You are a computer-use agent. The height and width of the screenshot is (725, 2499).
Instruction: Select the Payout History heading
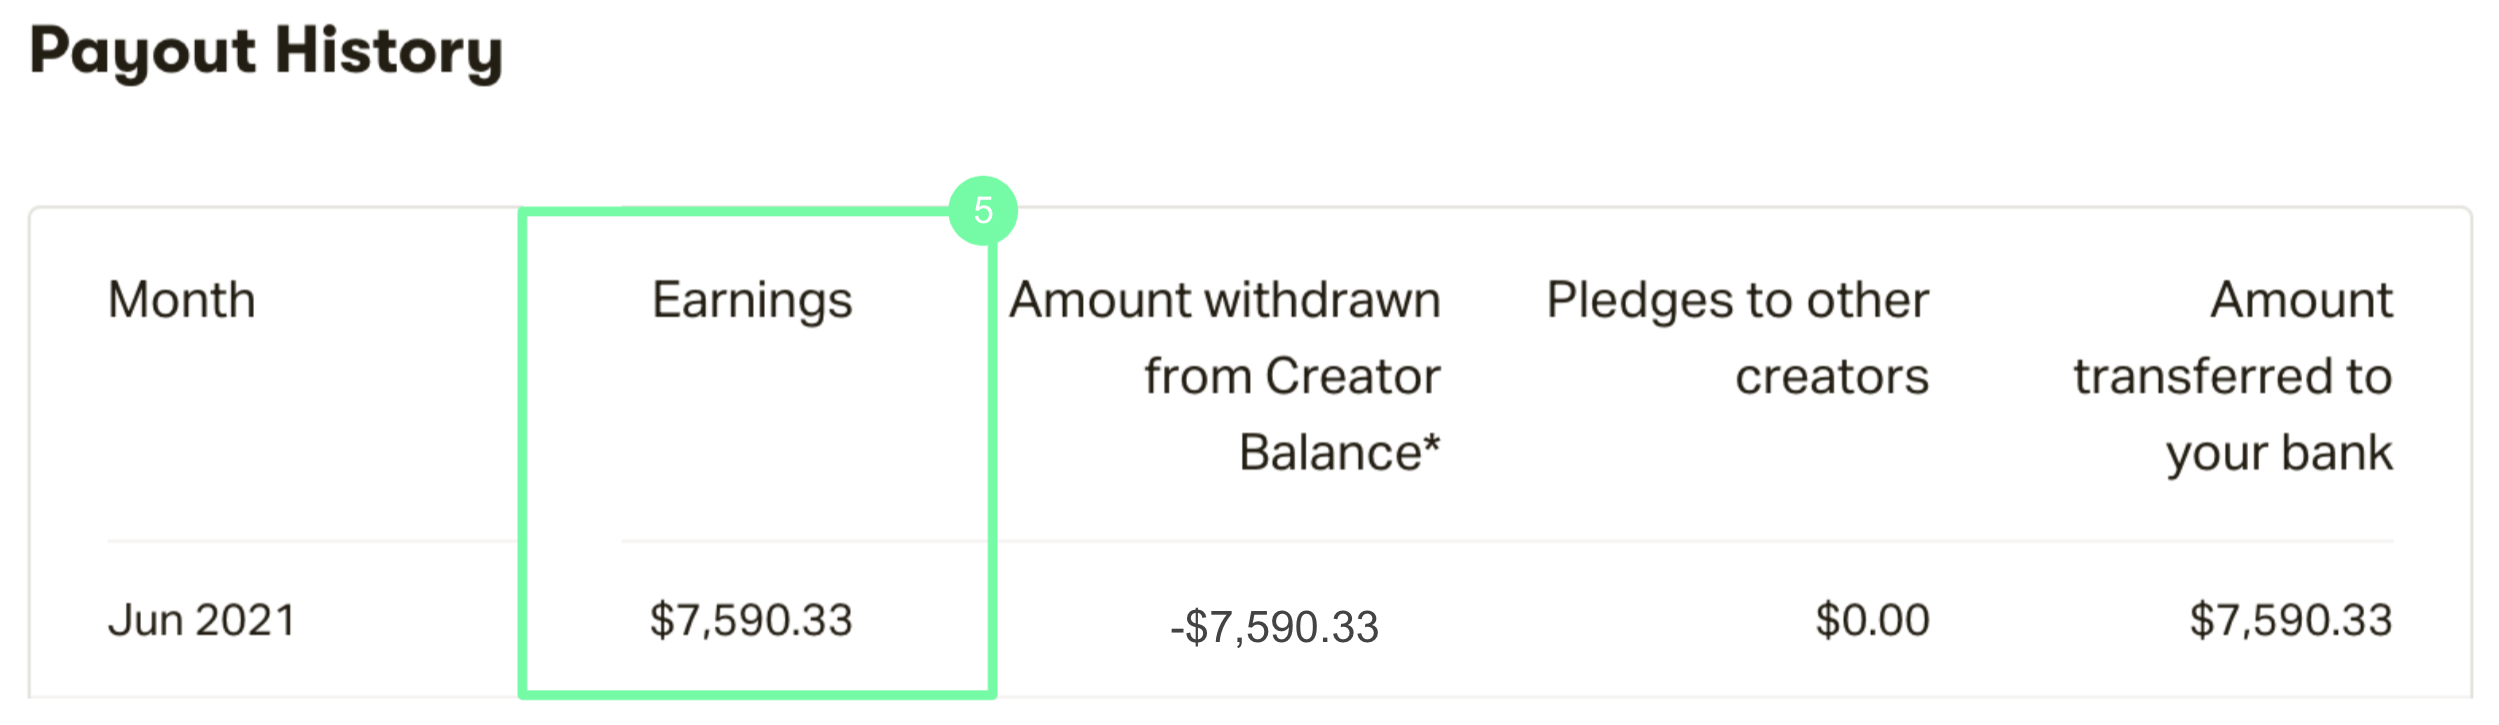tap(266, 54)
